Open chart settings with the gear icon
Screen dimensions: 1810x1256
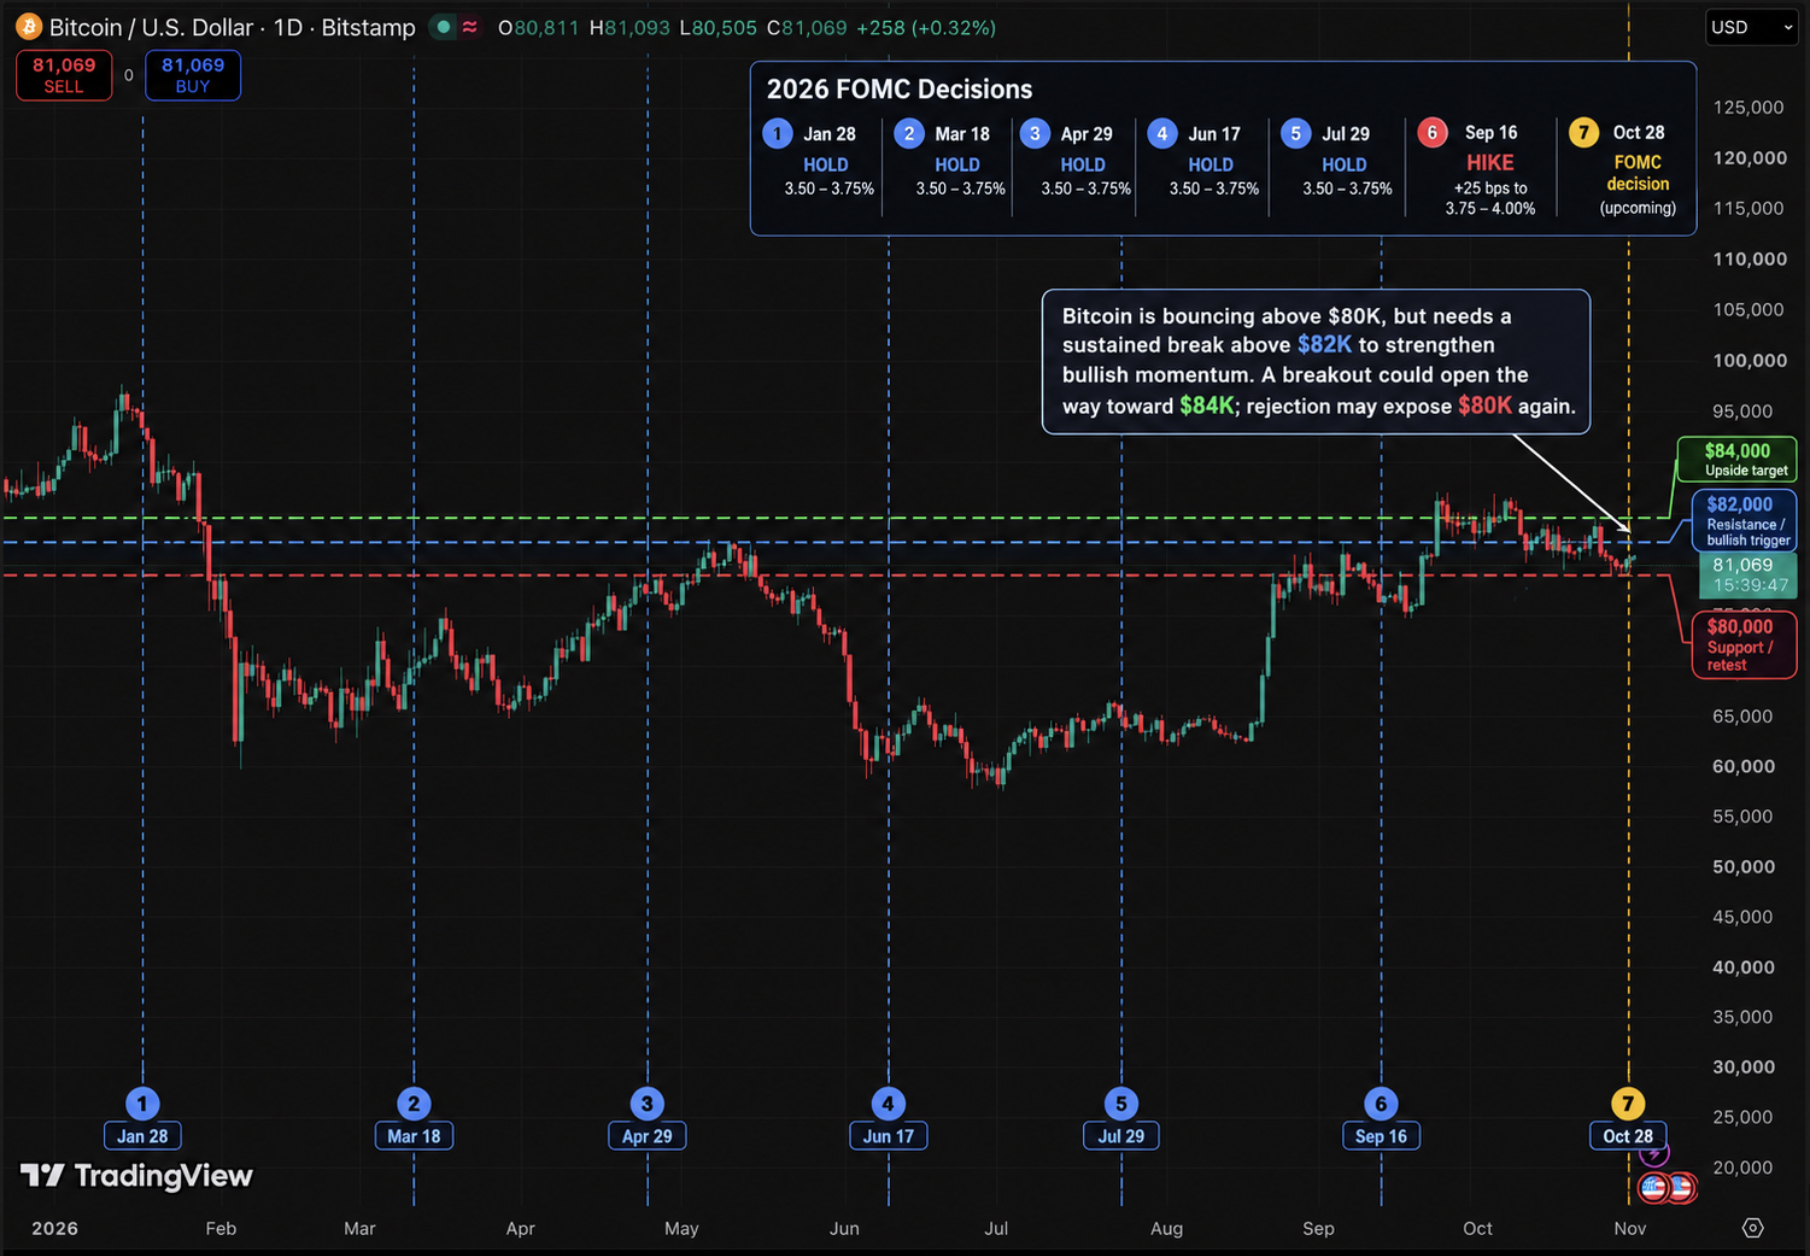point(1753,1228)
